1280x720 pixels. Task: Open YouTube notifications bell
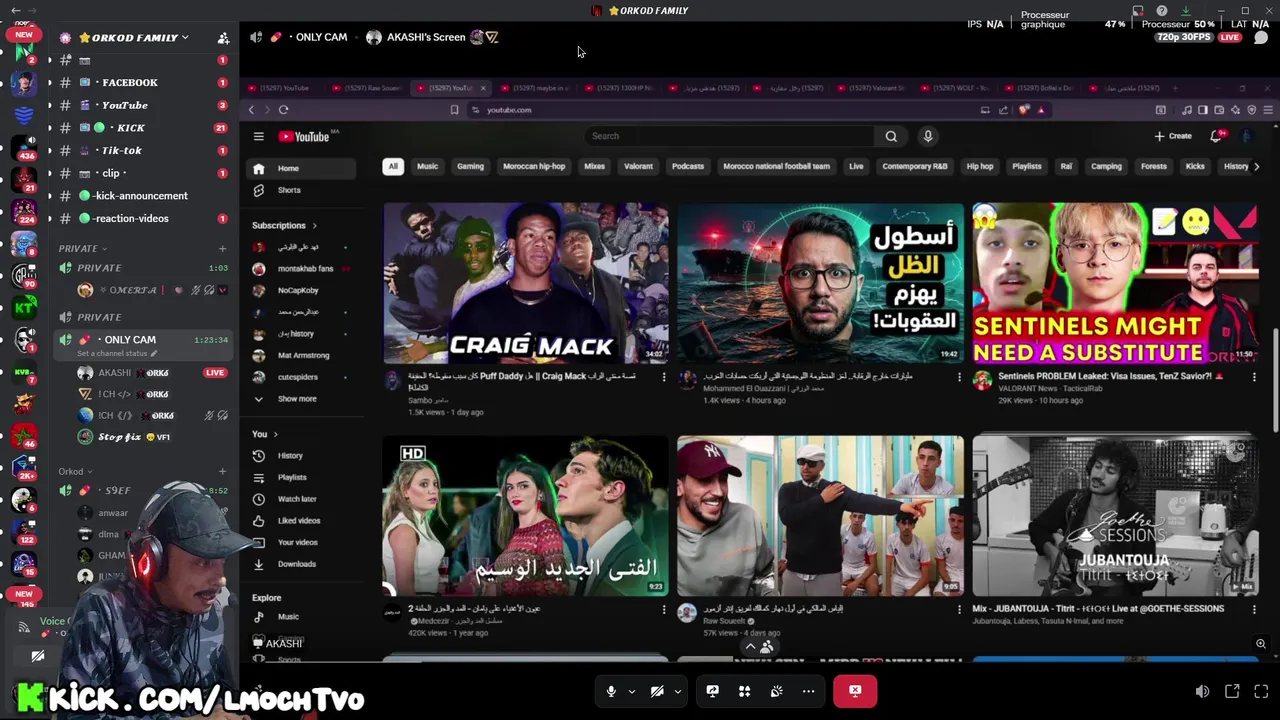click(1216, 136)
